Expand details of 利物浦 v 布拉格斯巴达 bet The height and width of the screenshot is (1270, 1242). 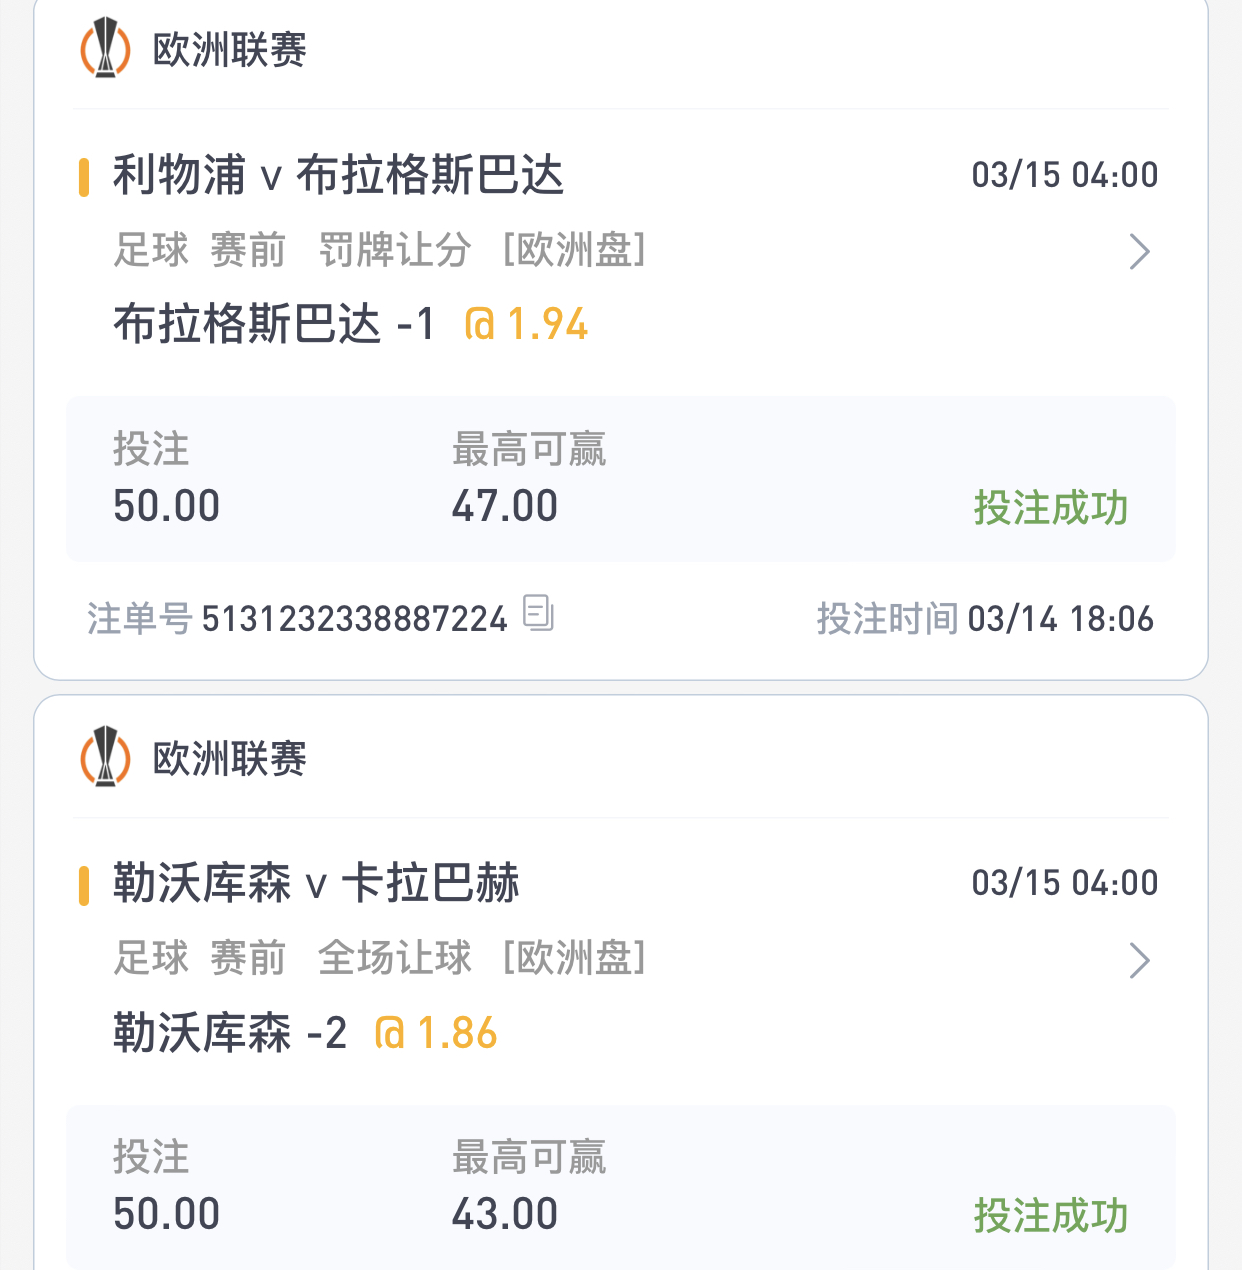[x=1140, y=251]
